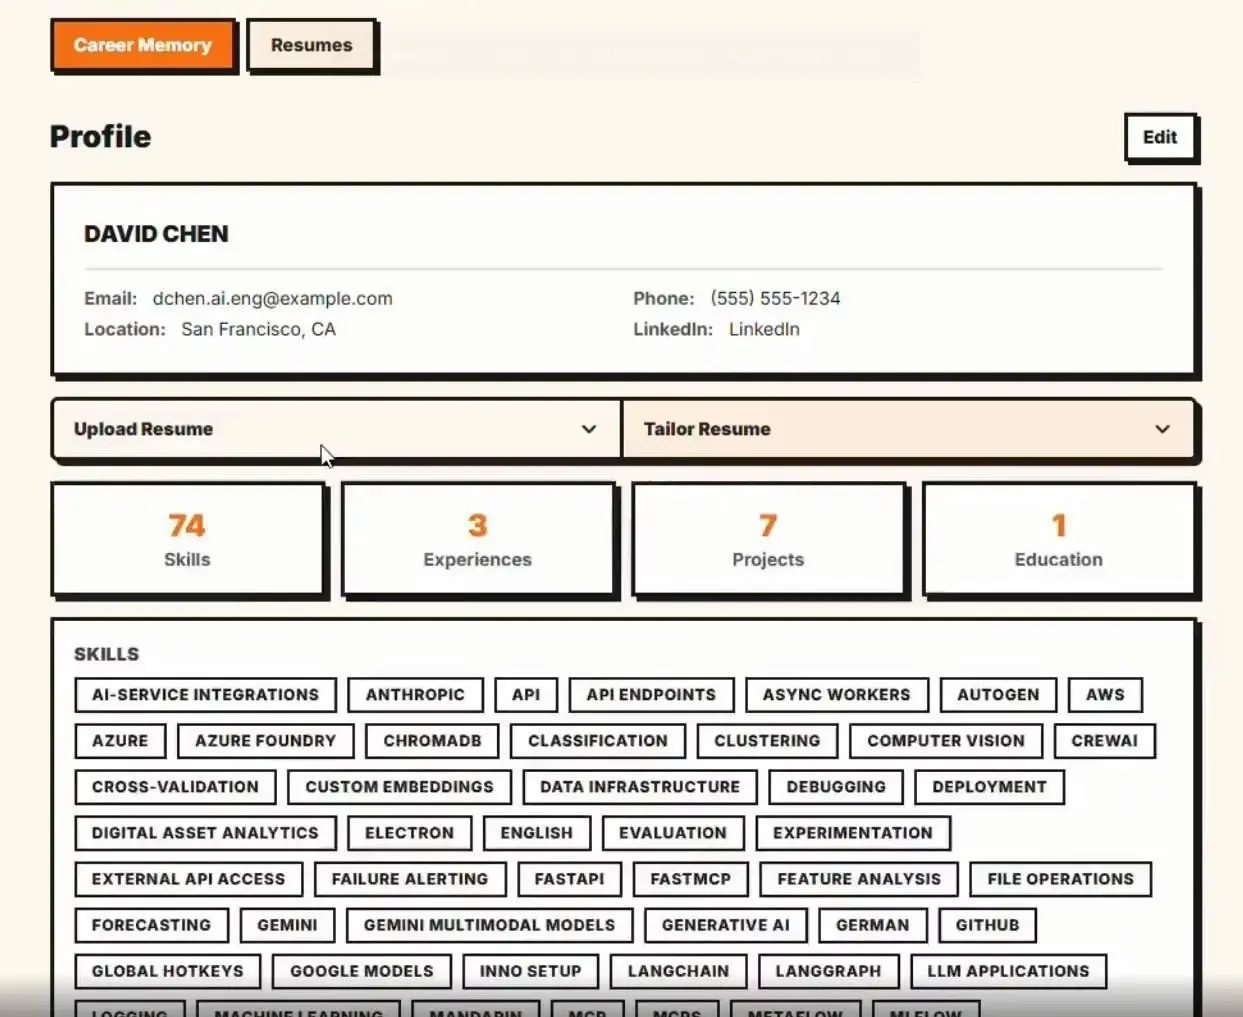Open the 1 Education stat card
This screenshot has height=1017, width=1243.
(1058, 539)
